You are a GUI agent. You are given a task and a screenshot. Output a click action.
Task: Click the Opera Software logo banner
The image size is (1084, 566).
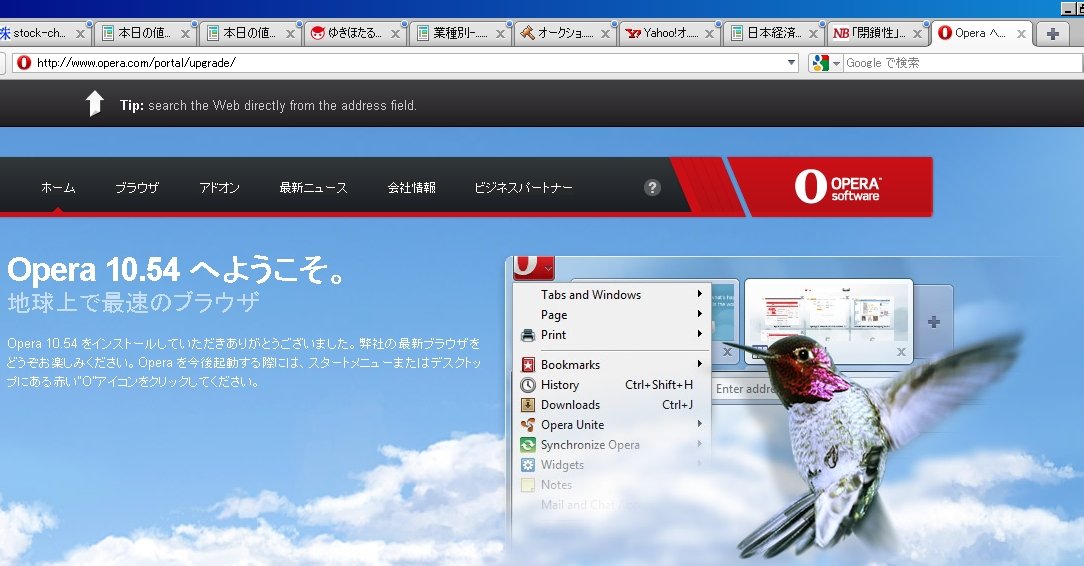(x=836, y=187)
